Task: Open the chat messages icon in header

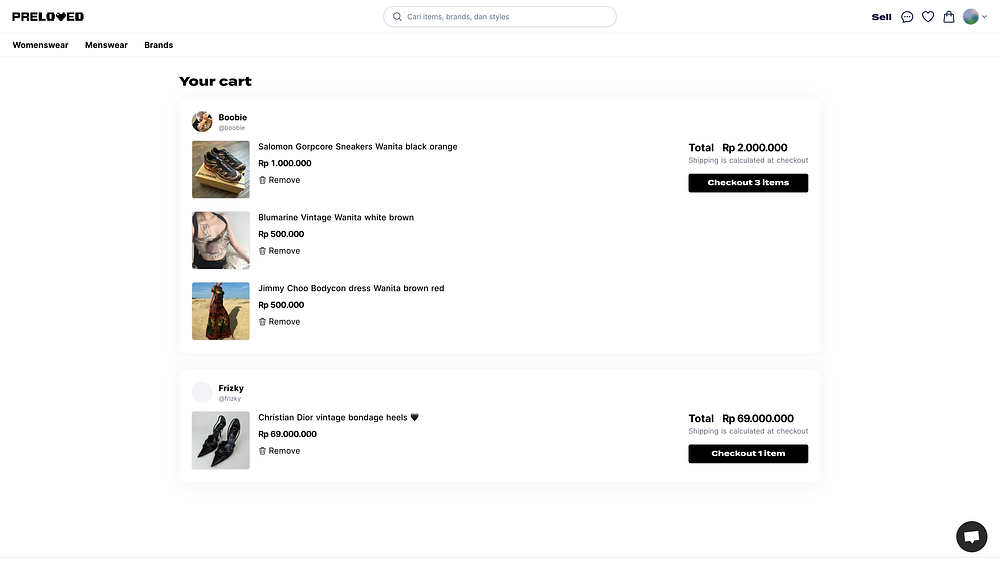Action: pos(907,17)
